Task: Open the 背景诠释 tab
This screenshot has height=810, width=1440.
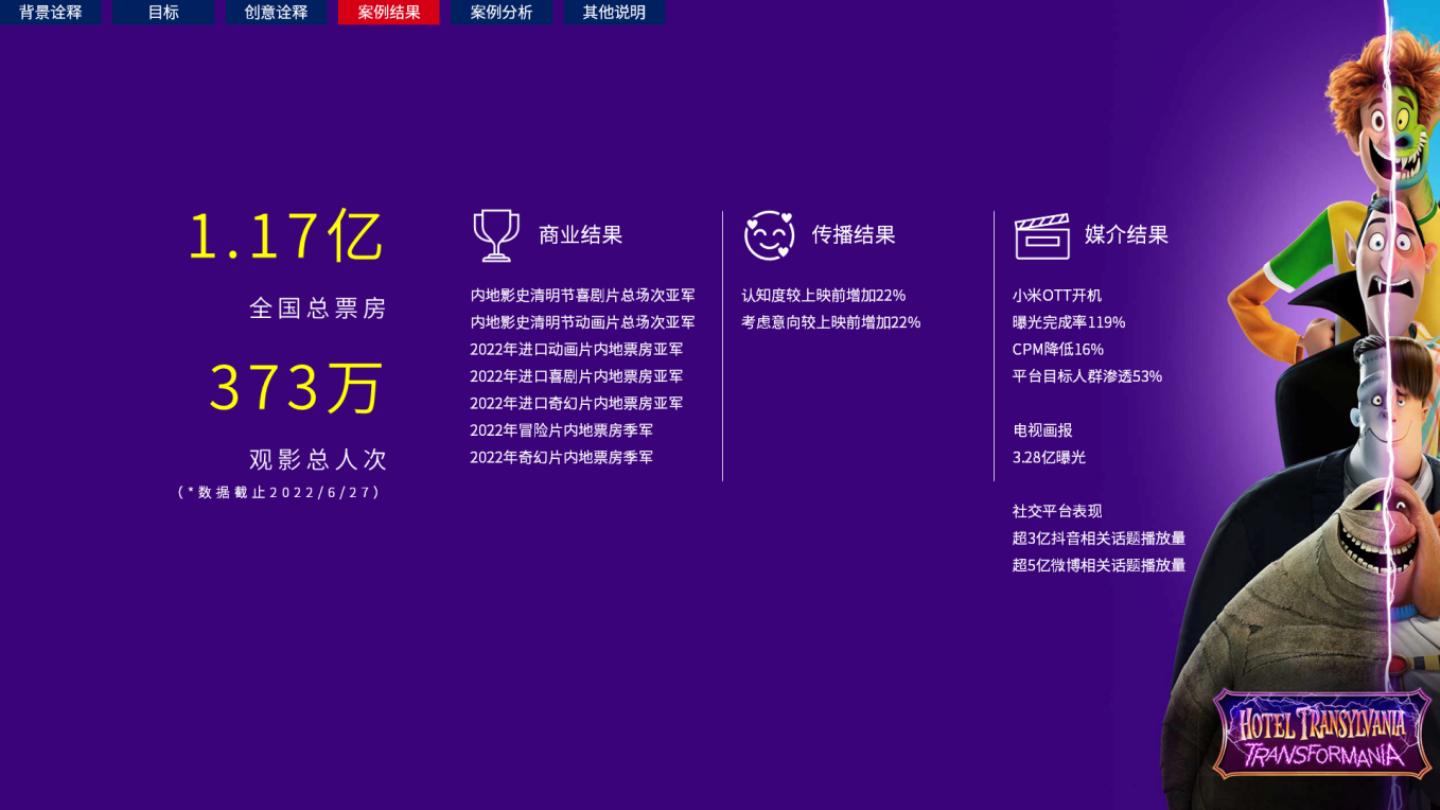Action: point(51,12)
